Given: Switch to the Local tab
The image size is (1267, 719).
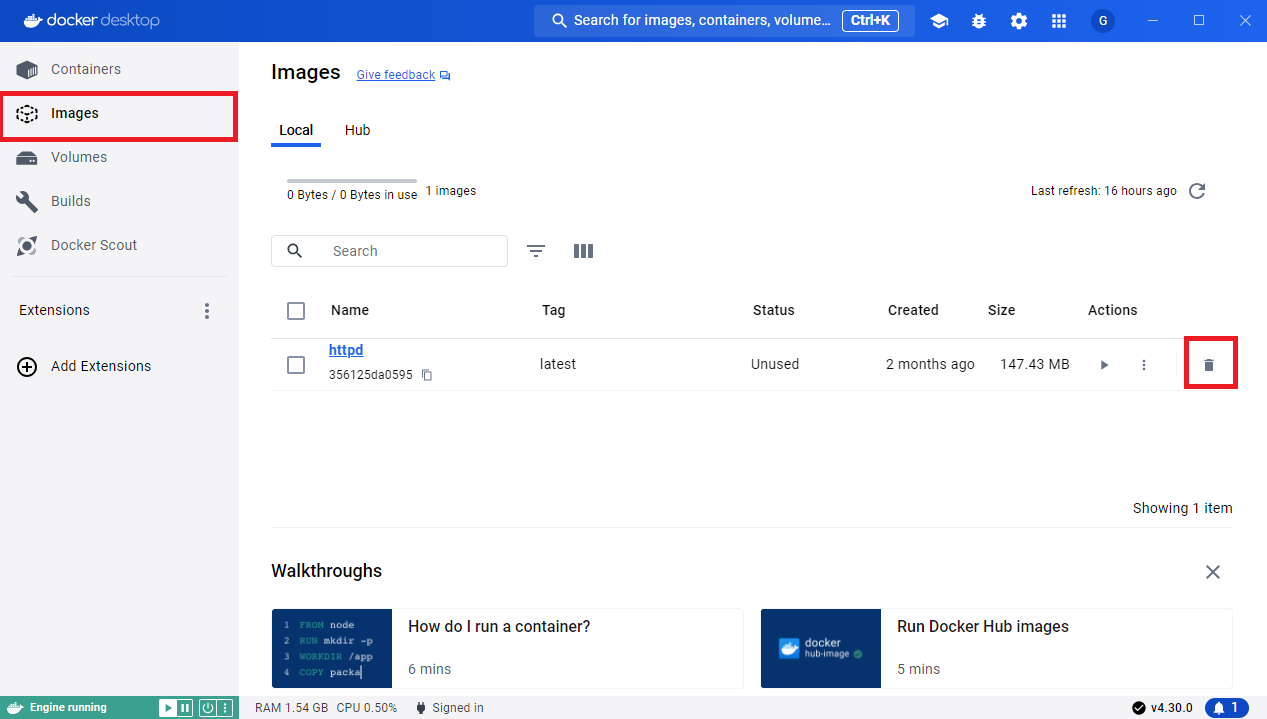Looking at the screenshot, I should tap(296, 130).
